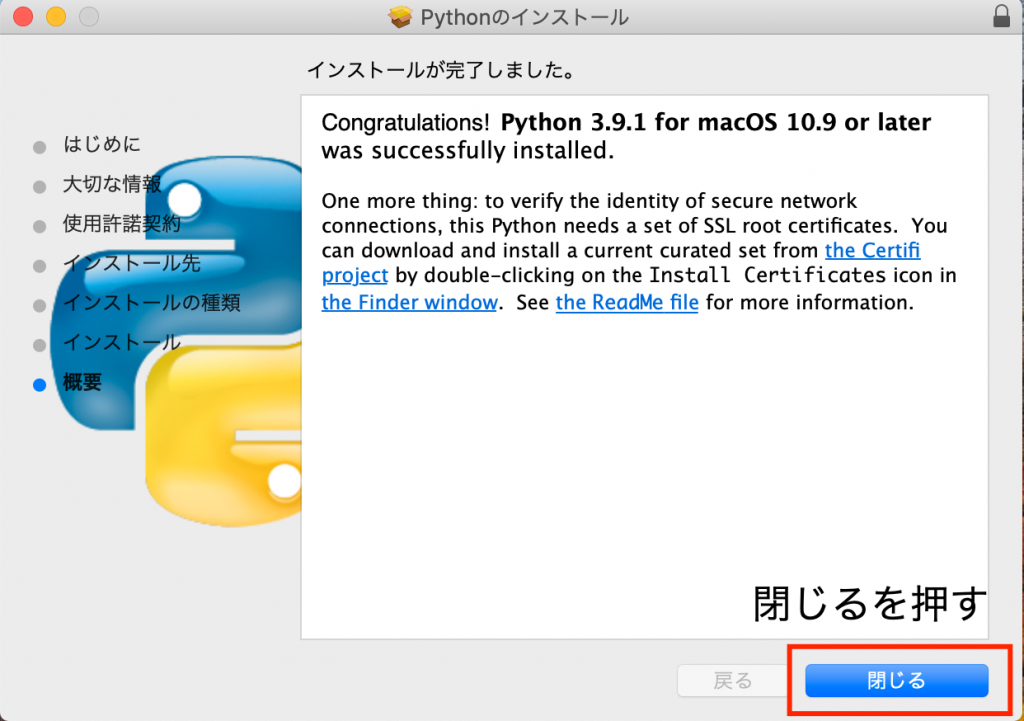Viewport: 1024px width, 721px height.
Task: Select the インストール先 step
Action: coord(132,263)
